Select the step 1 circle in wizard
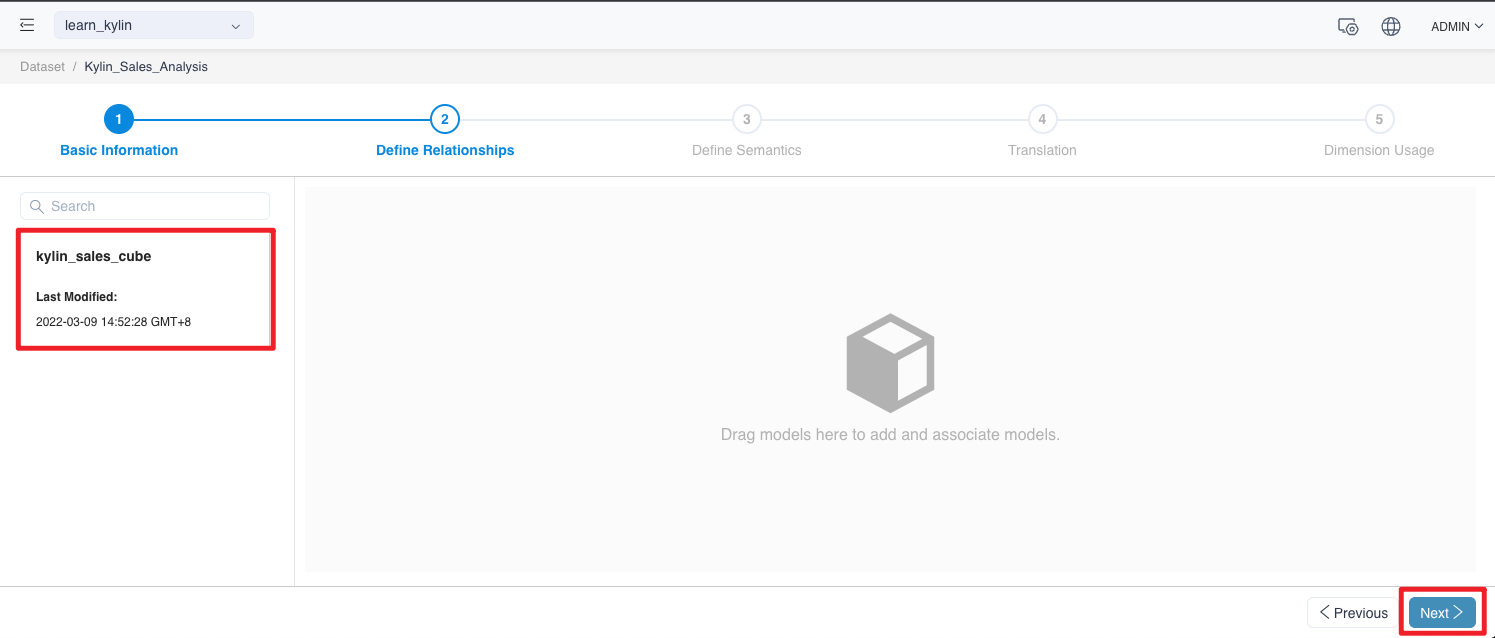 point(118,120)
